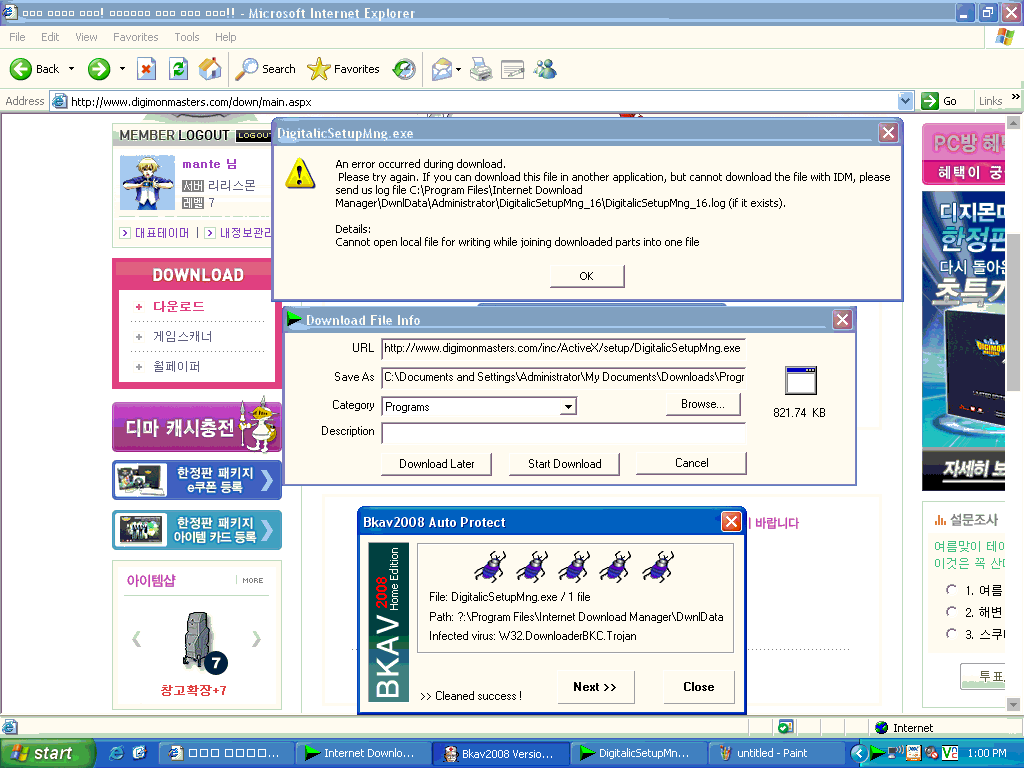
Task: Click the MORE link in item shop
Action: pyautogui.click(x=253, y=580)
